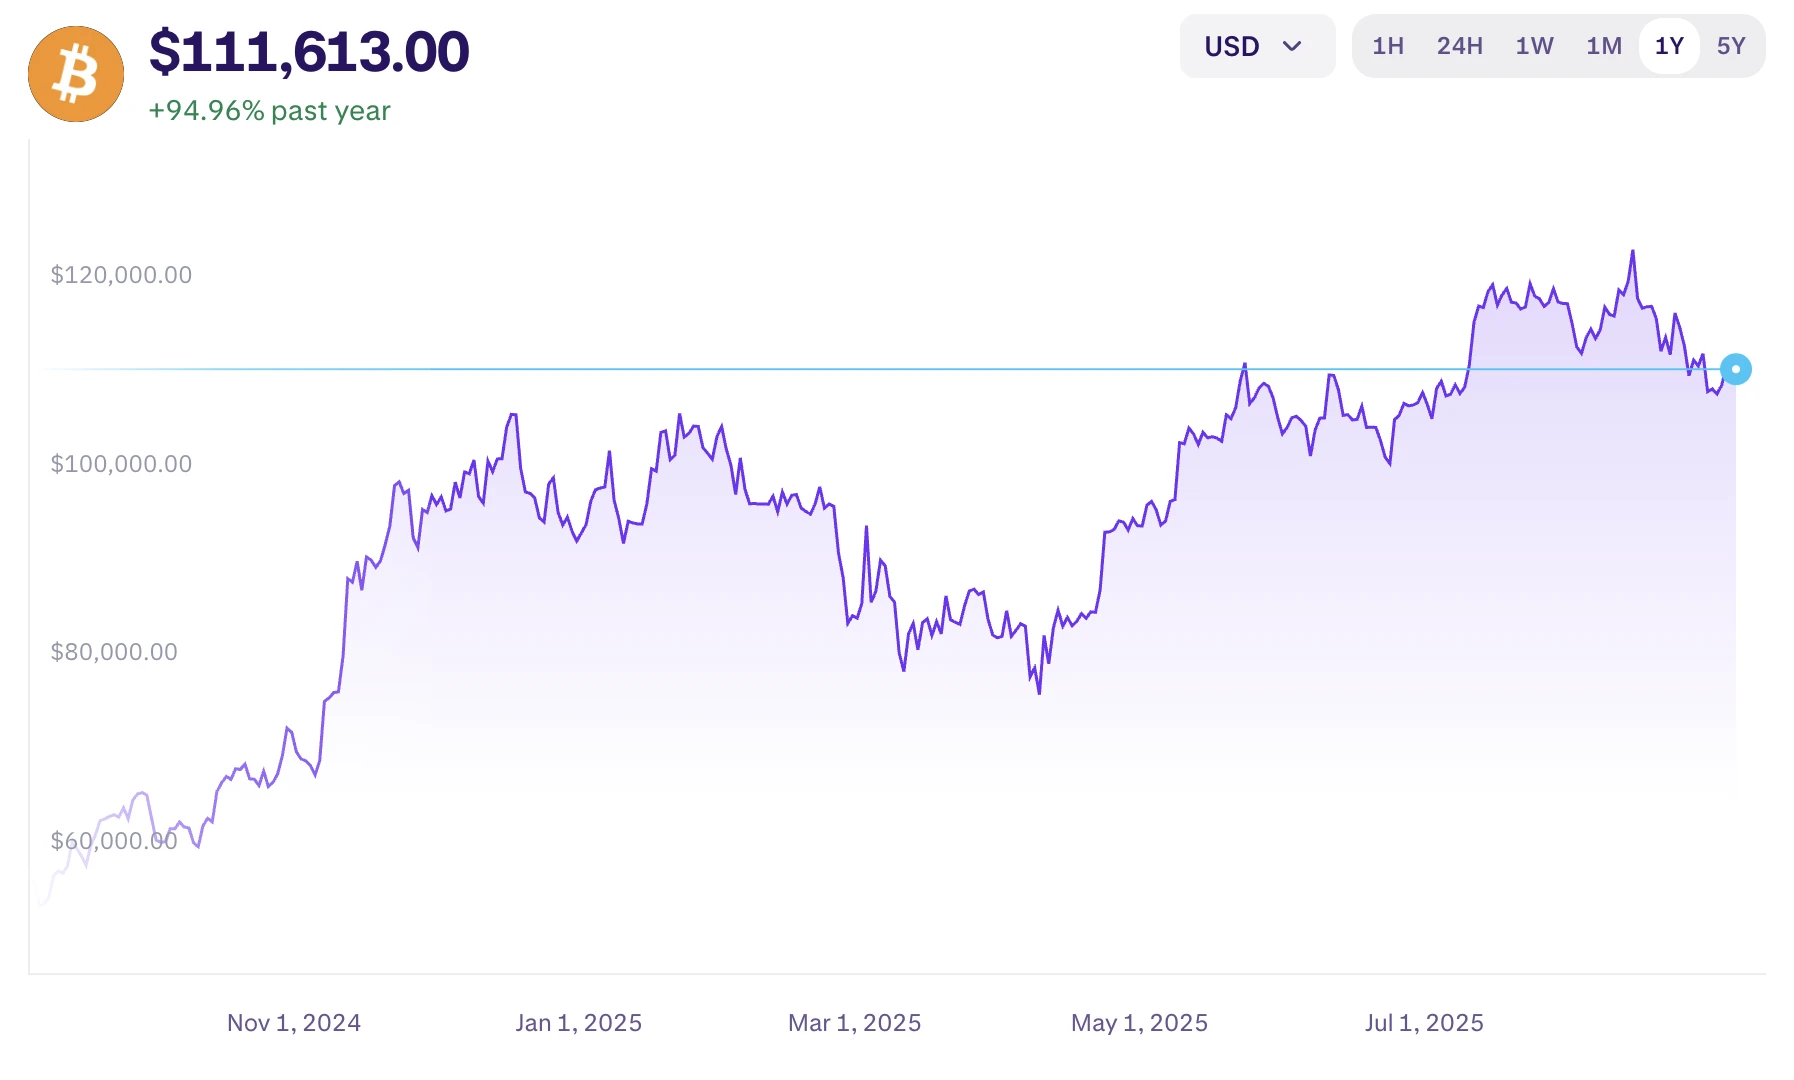Click the $100,000.00 axis label
This screenshot has height=1080, width=1794.
(121, 464)
